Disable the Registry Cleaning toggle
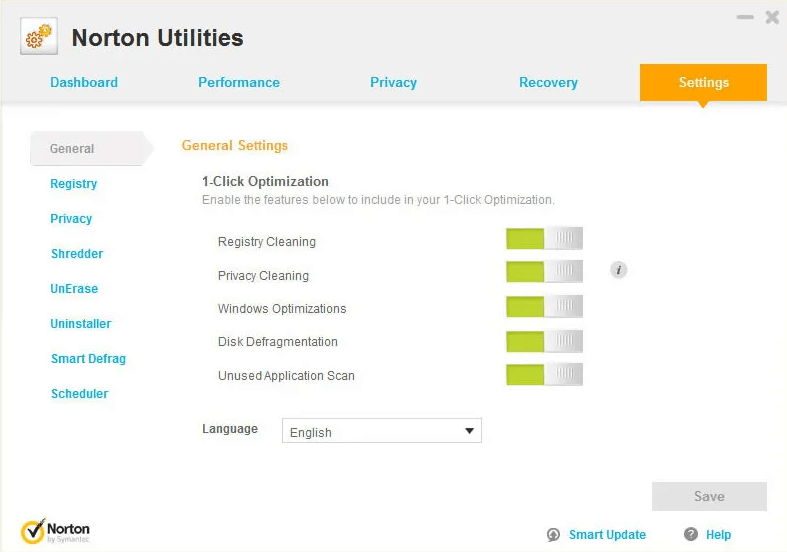This screenshot has height=552, width=787. tap(544, 239)
